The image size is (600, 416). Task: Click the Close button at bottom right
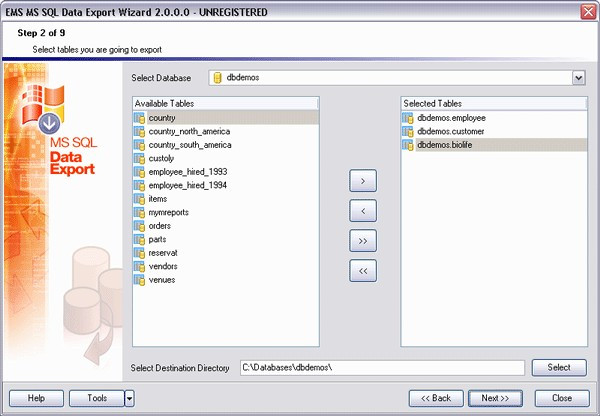click(x=562, y=398)
